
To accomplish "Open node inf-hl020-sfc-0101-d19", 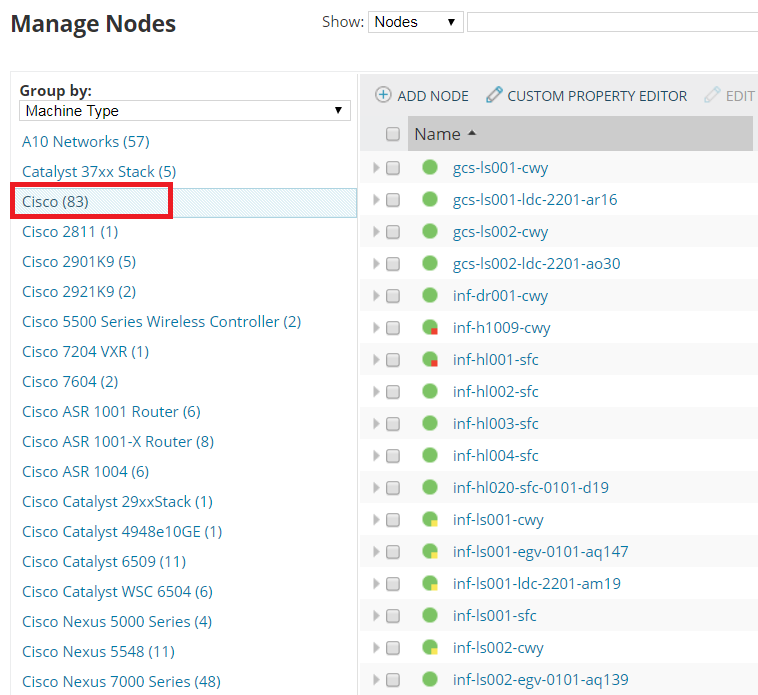I will pos(530,487).
